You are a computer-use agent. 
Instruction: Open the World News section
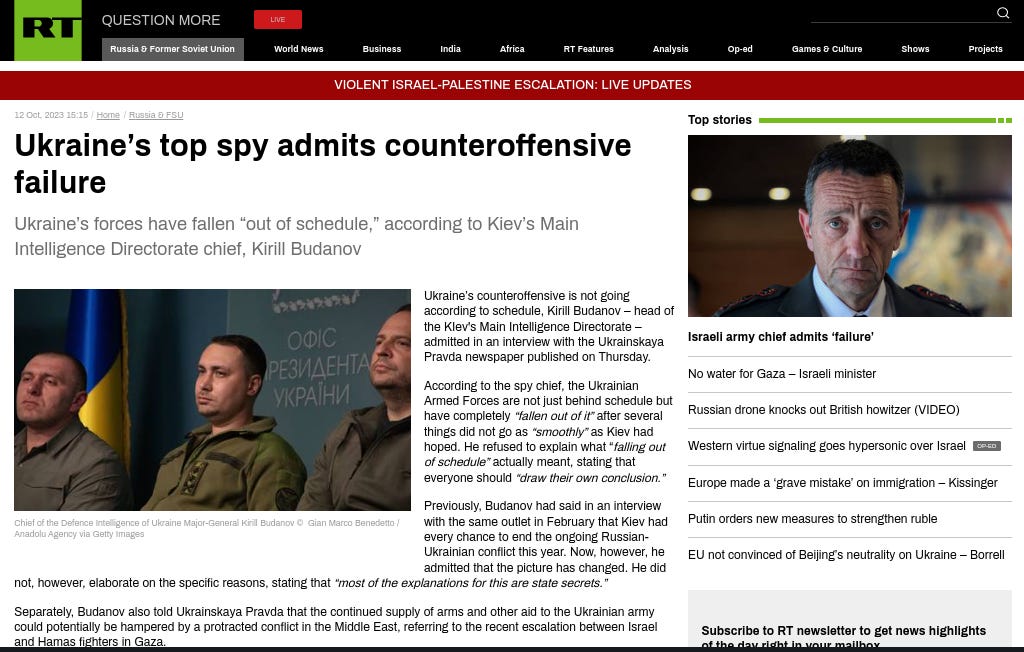click(298, 49)
